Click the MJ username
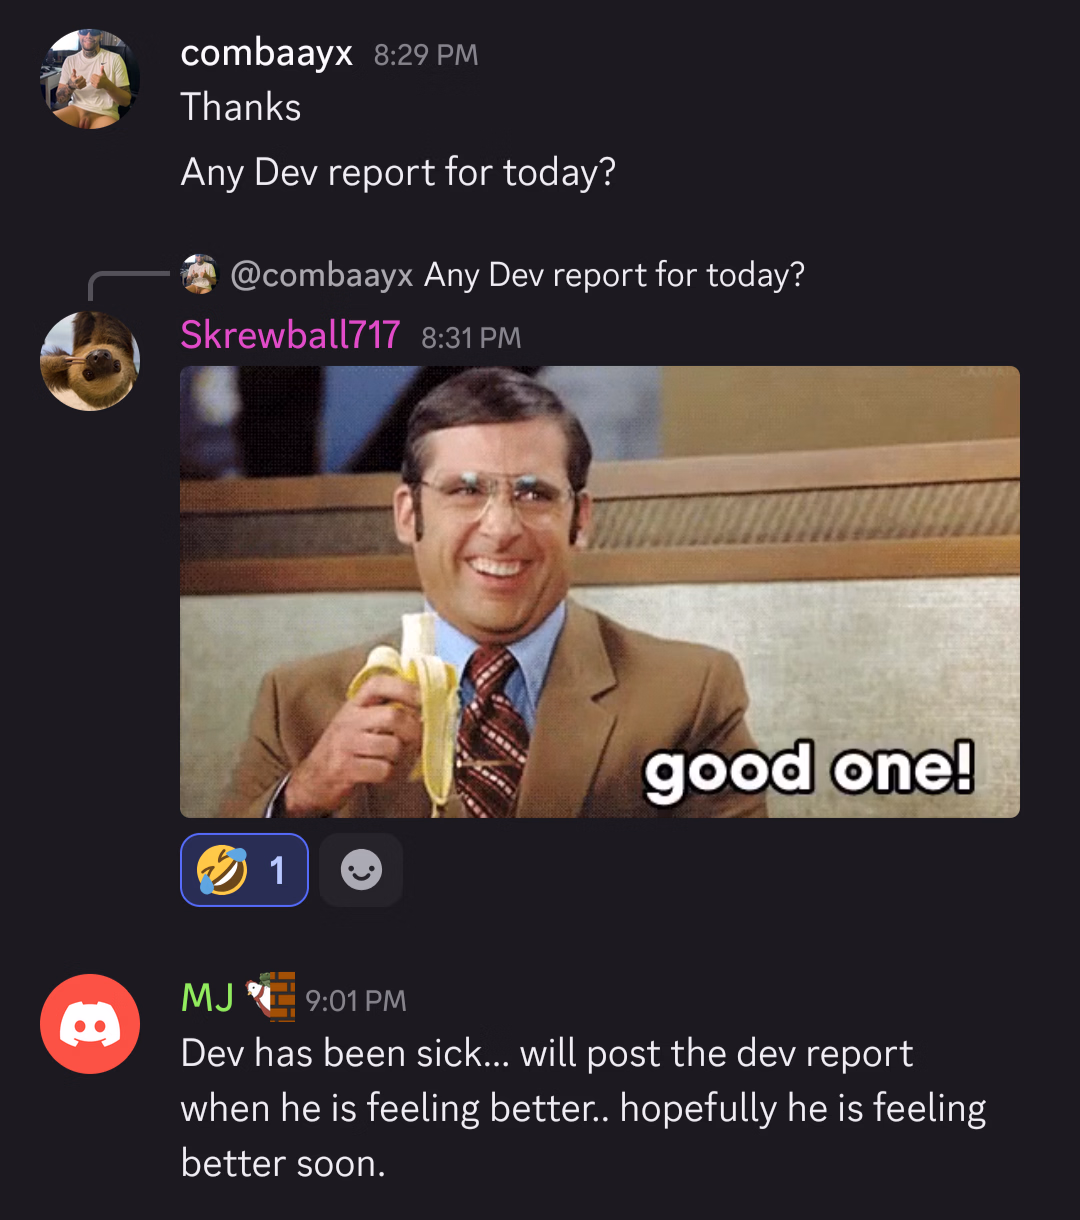The image size is (1080, 1220). tap(208, 997)
